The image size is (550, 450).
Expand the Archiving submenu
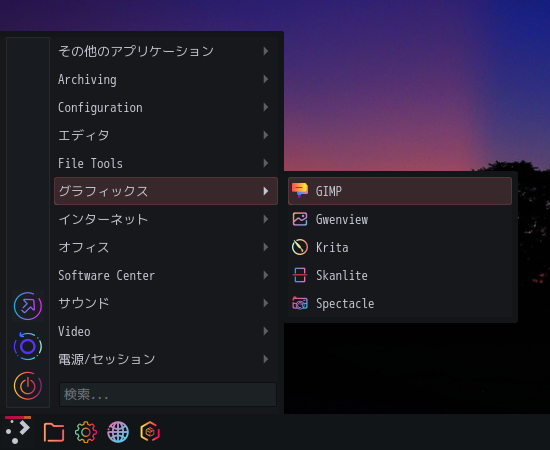point(166,79)
